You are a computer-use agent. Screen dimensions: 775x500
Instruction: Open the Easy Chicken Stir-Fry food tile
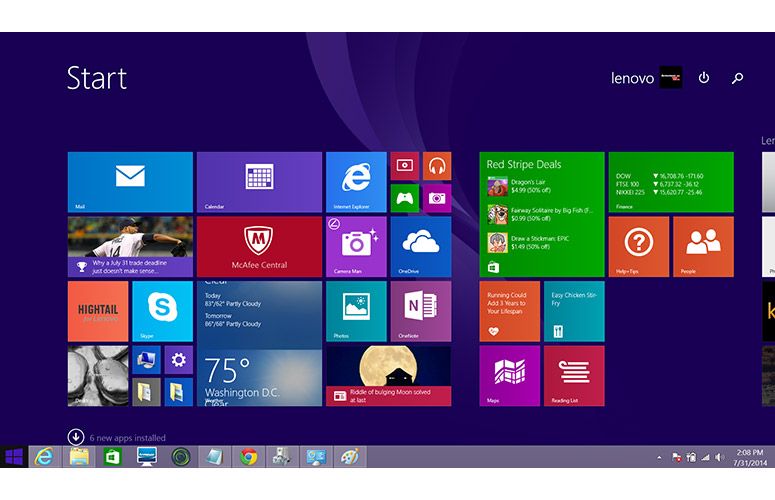[x=574, y=311]
